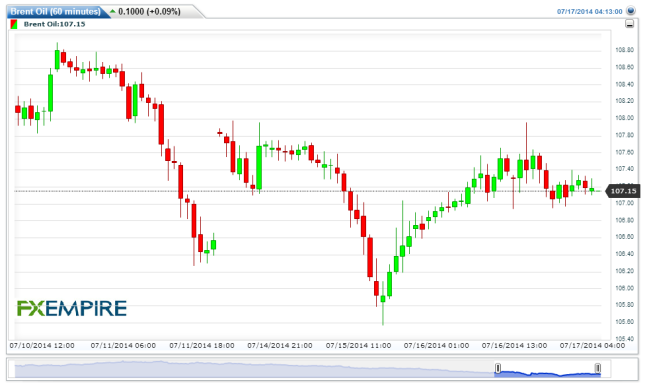Viewport: 645px width, 386px height.
Task: Click the 07/15/2014 11:00 axis label
Action: click(x=358, y=346)
